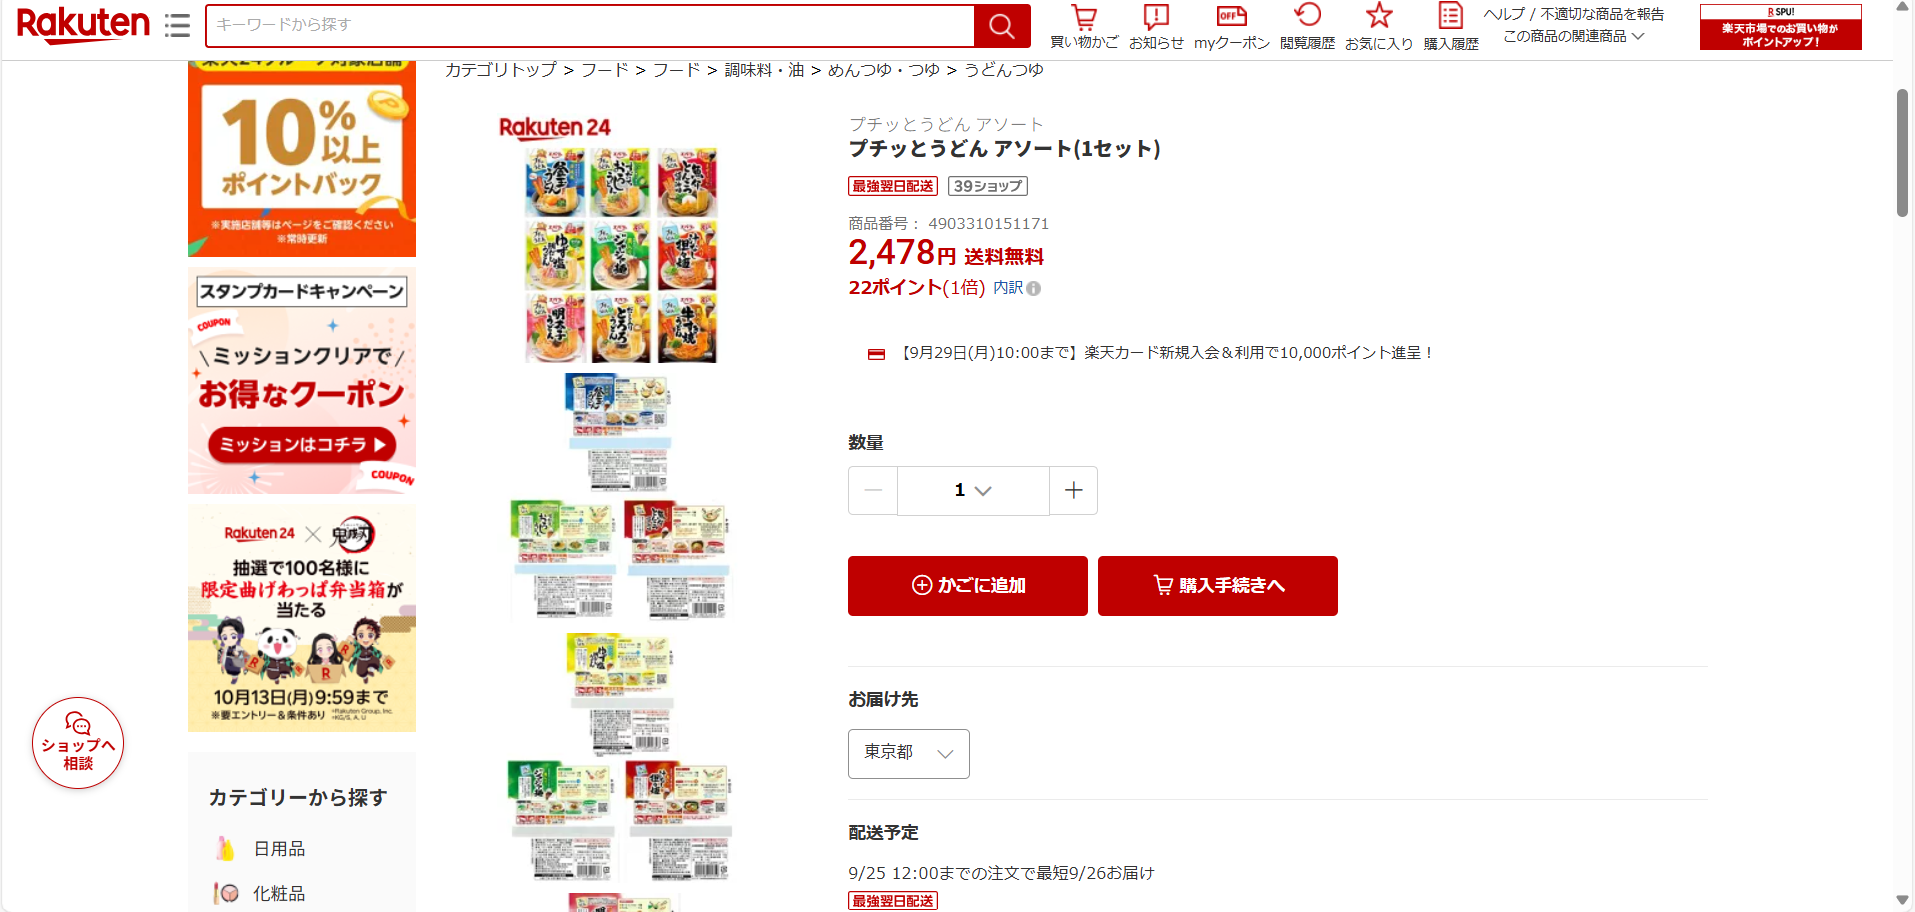Image resolution: width=1915 pixels, height=912 pixels.
Task: Open the 東京都 delivery destination dropdown
Action: tap(909, 753)
